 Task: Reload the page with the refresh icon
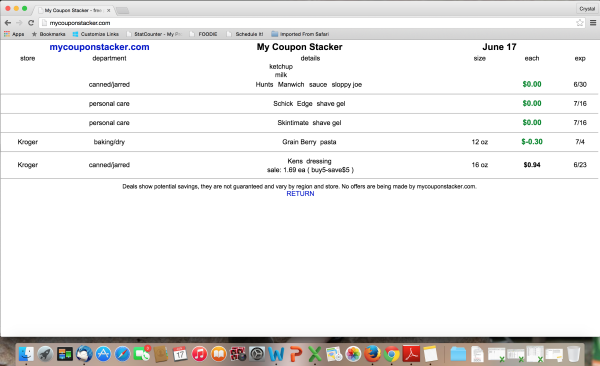pos(31,23)
